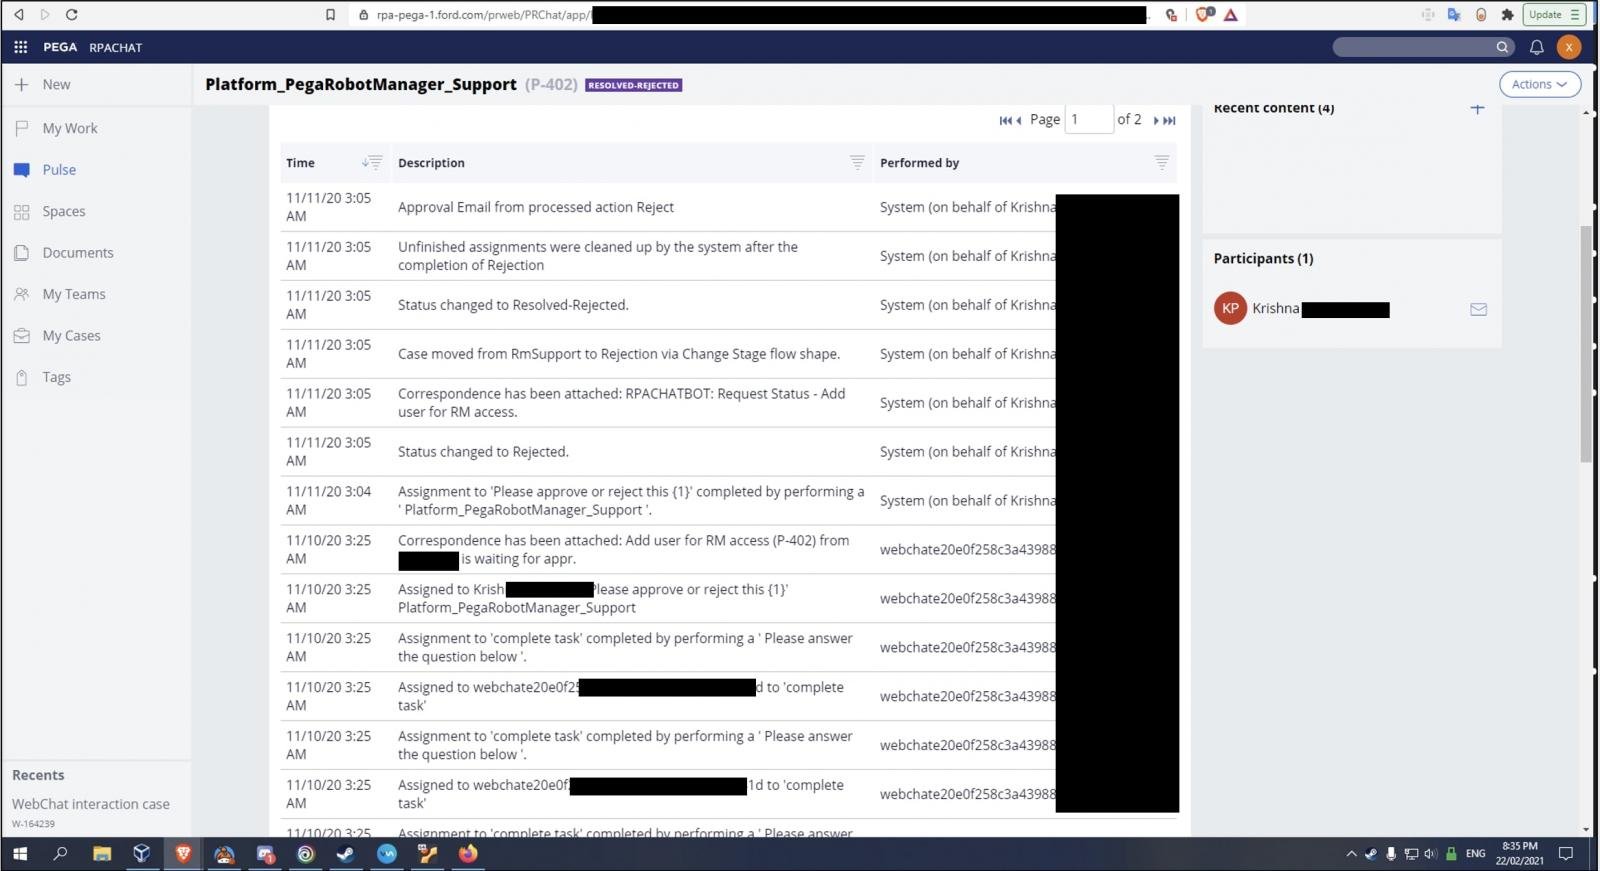Select the 'Approval Email from processed action Reject' row
This screenshot has width=1600, height=871.
(729, 207)
